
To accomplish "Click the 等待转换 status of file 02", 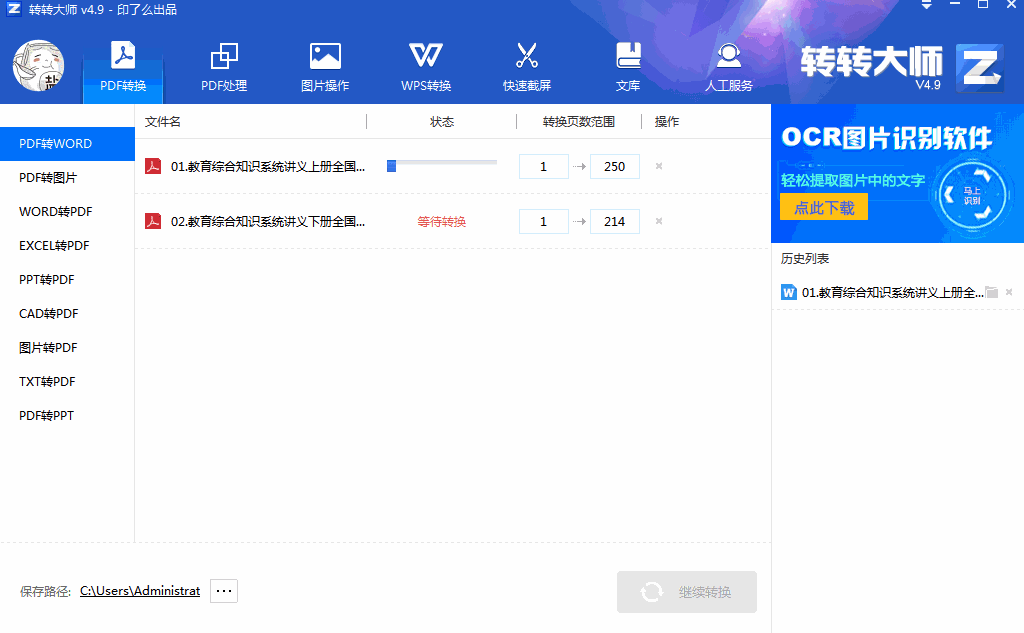I will (x=442, y=221).
